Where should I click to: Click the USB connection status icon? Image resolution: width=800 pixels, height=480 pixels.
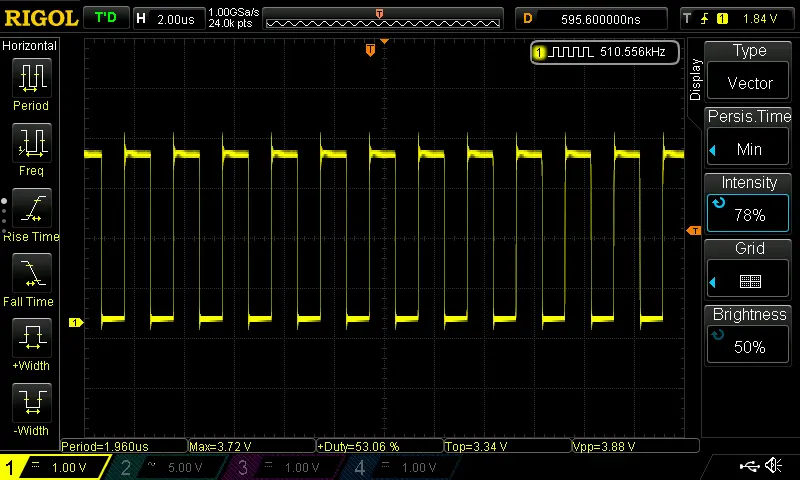(748, 466)
